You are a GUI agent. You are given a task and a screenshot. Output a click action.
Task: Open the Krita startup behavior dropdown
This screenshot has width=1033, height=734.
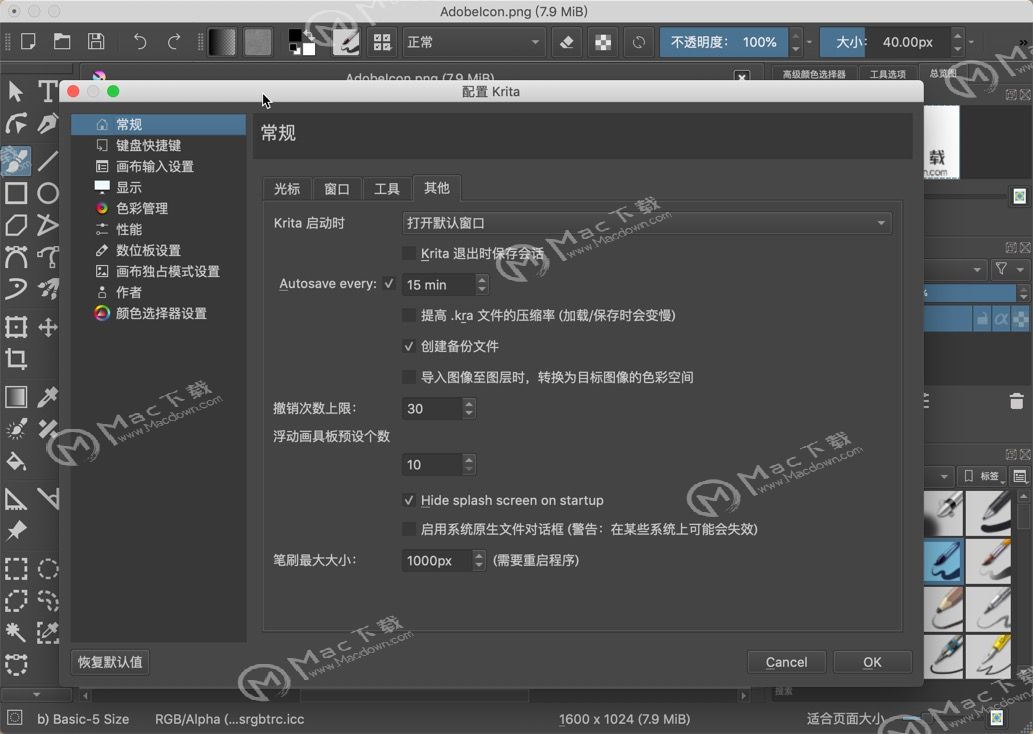tap(646, 223)
